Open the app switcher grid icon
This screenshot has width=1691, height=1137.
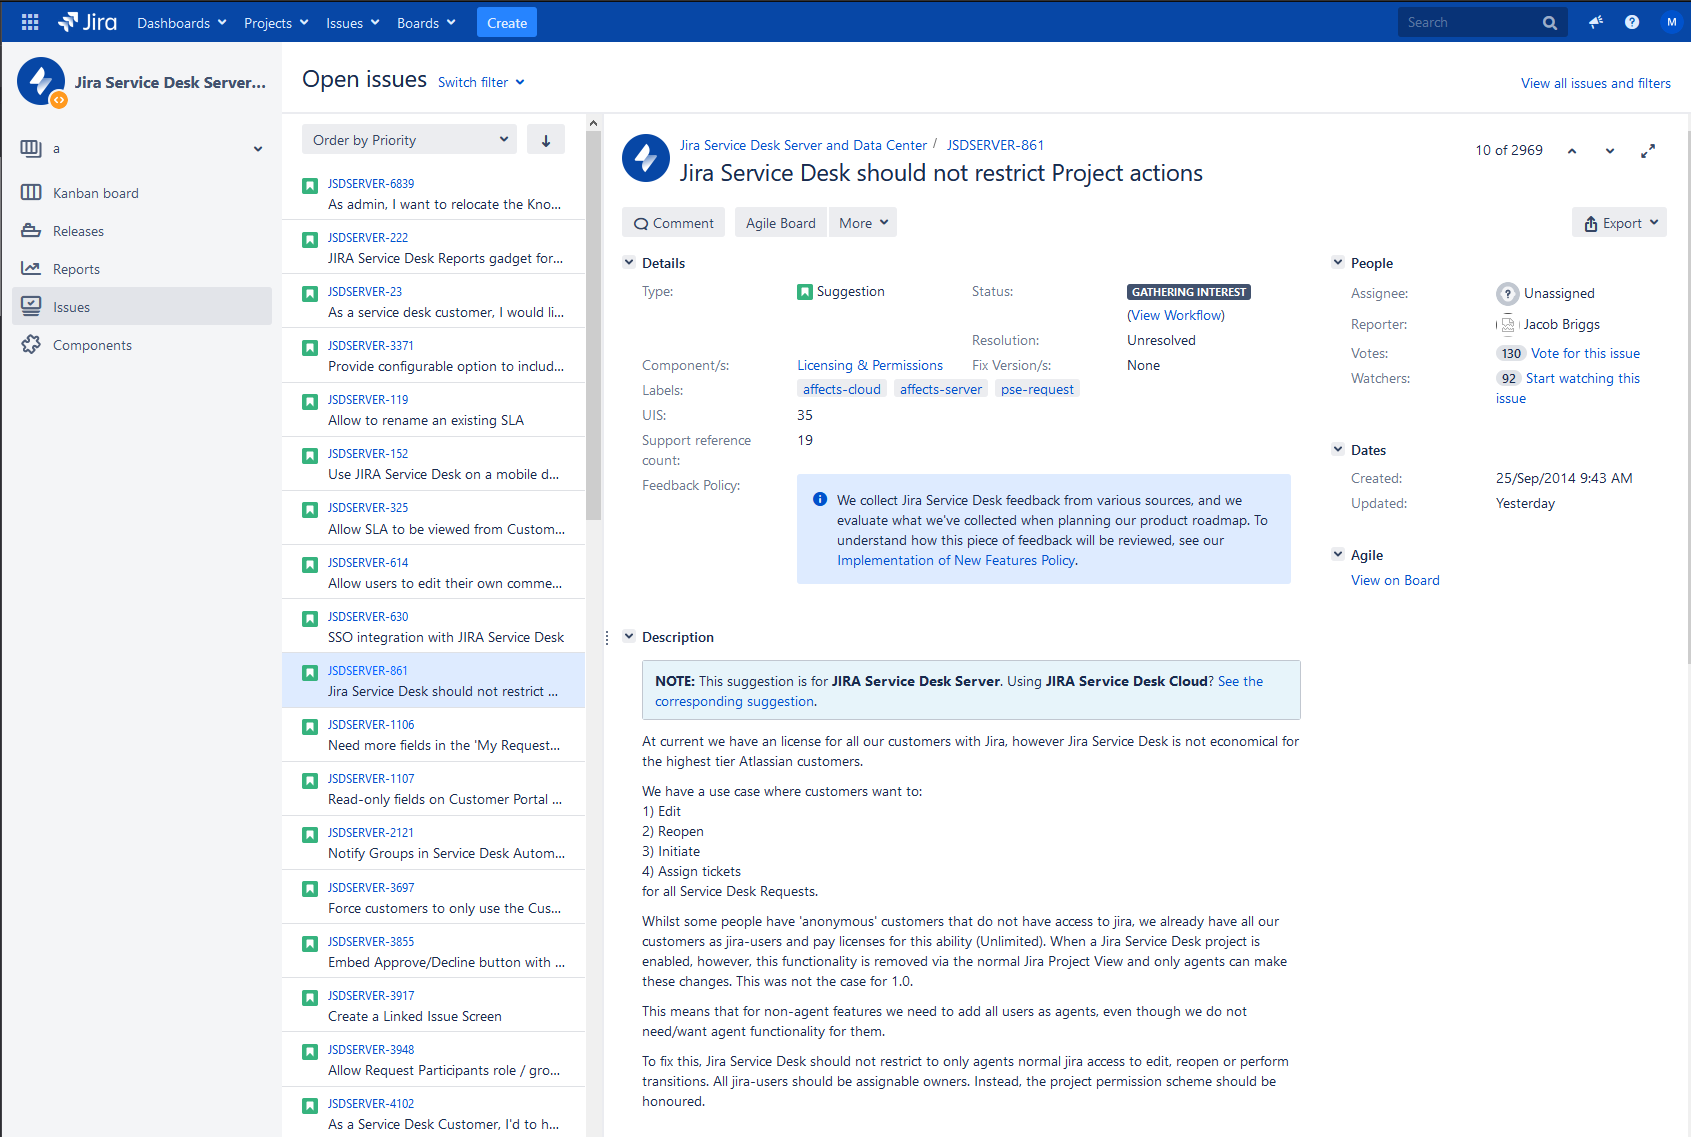click(30, 22)
